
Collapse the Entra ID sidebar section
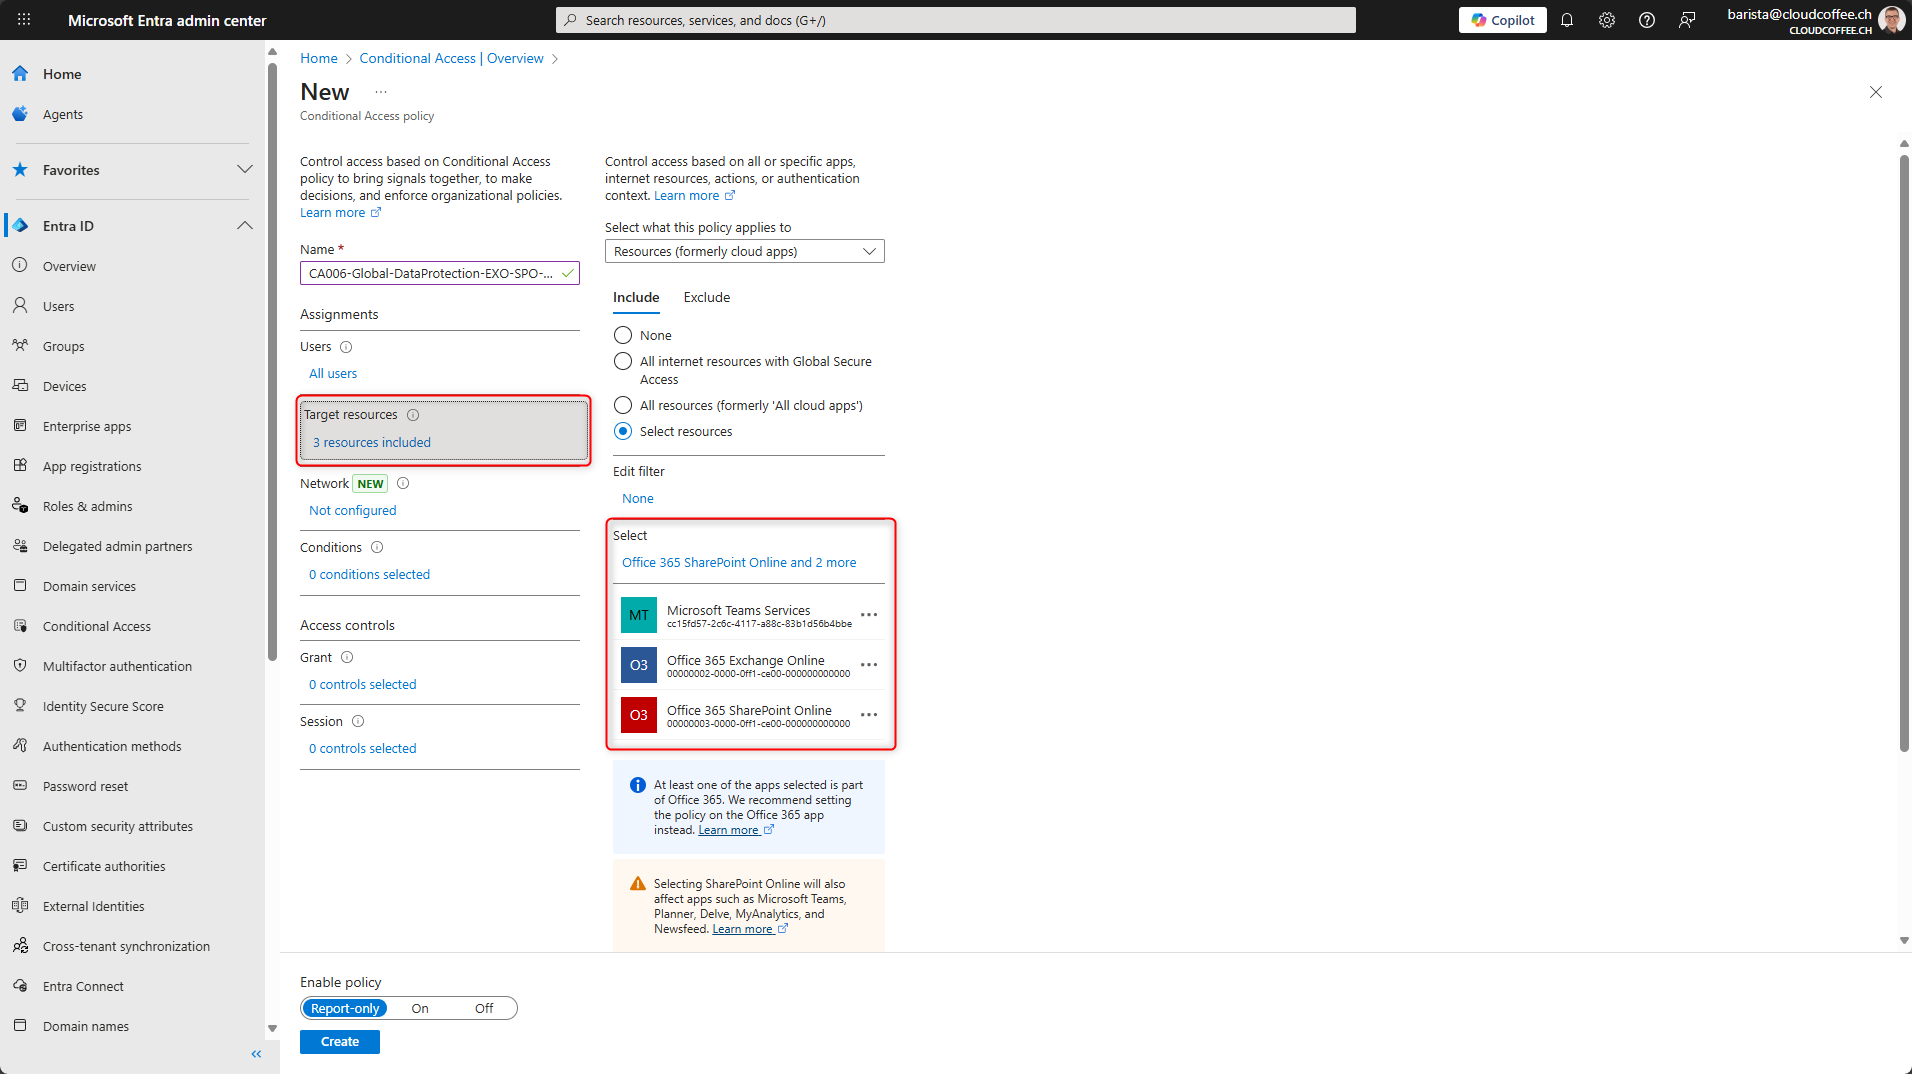coord(245,226)
